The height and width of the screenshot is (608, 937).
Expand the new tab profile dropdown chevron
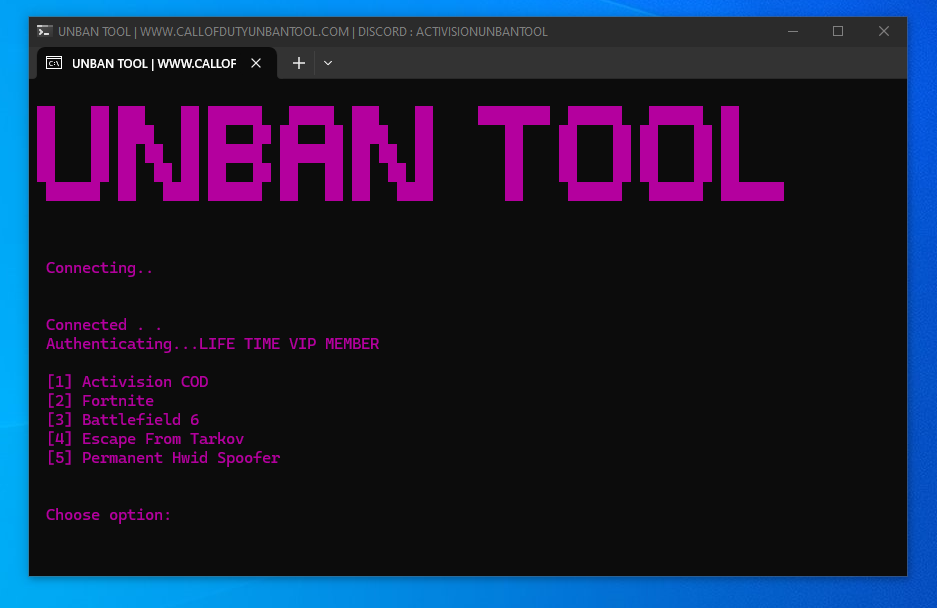click(327, 63)
